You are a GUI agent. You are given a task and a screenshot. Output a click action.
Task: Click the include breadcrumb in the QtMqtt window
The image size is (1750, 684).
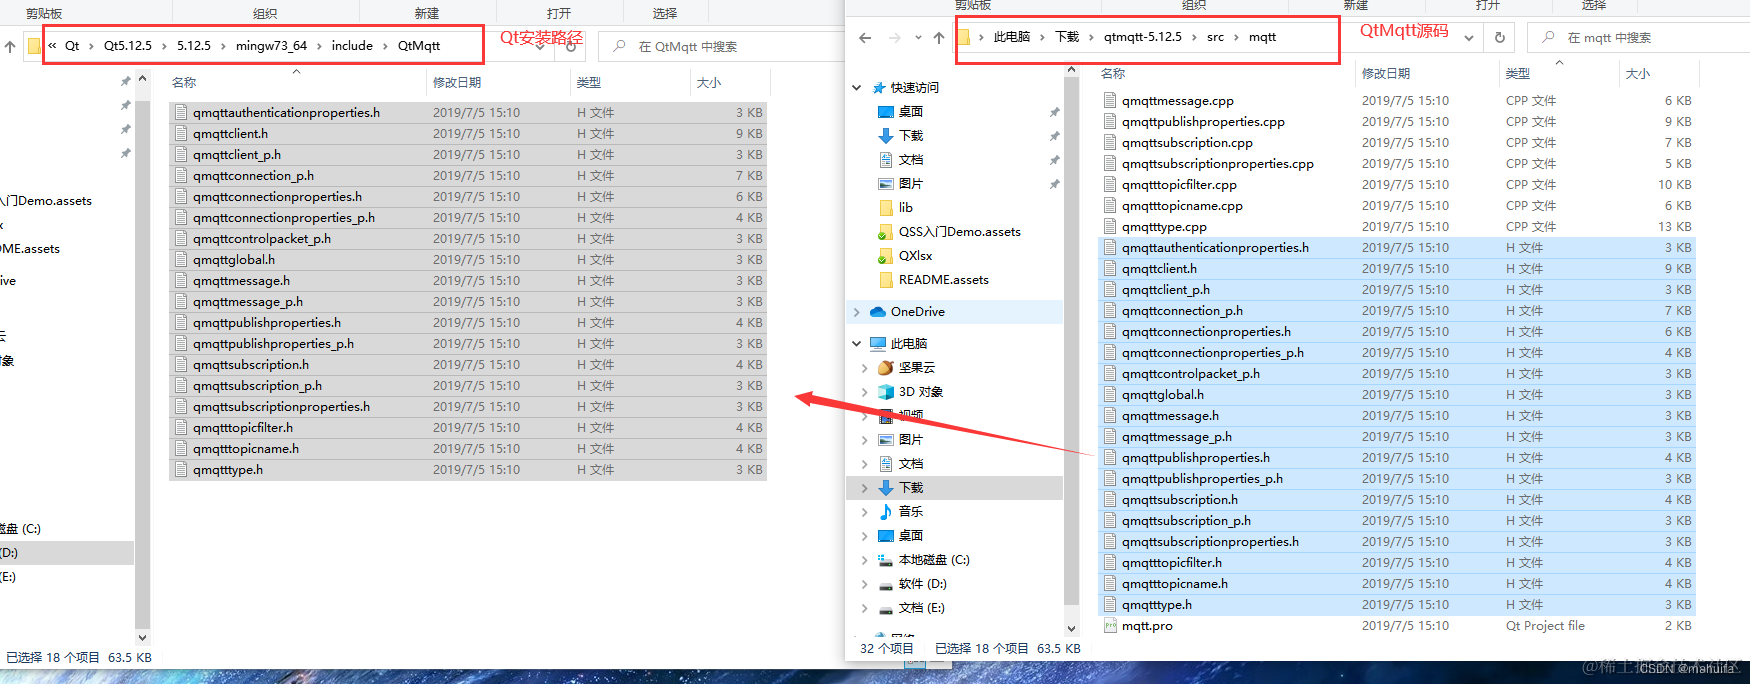(352, 46)
